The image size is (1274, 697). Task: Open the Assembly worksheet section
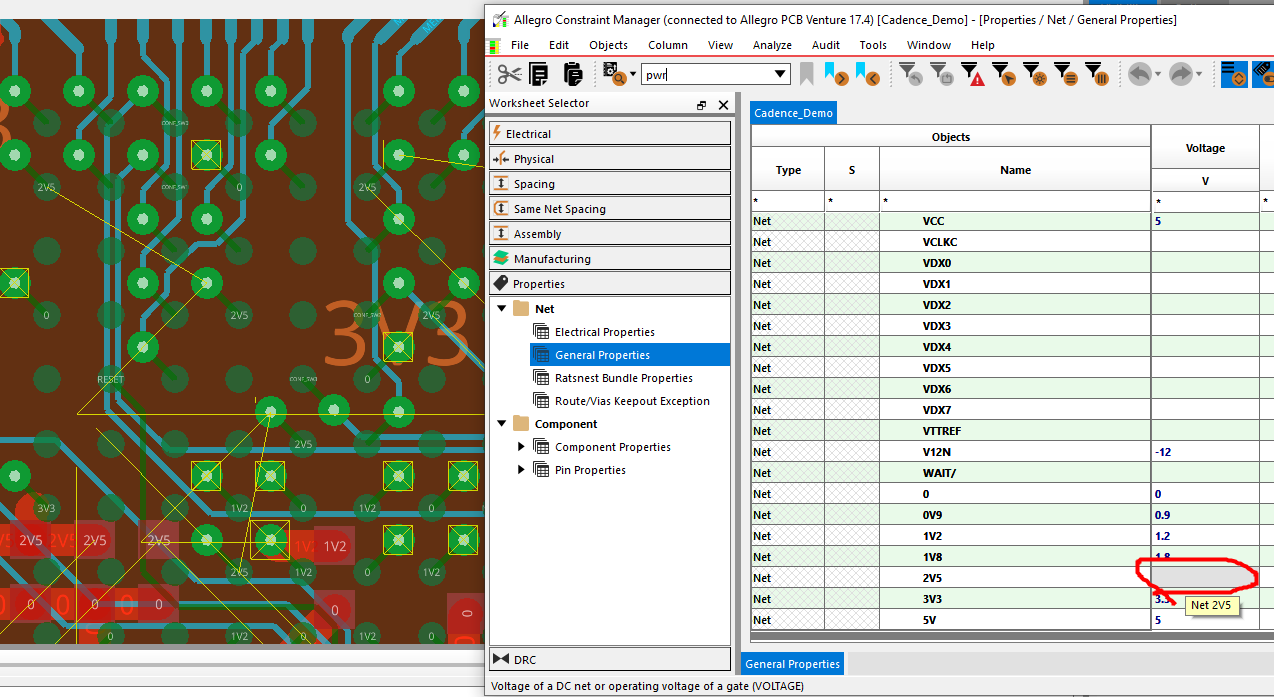tap(610, 233)
